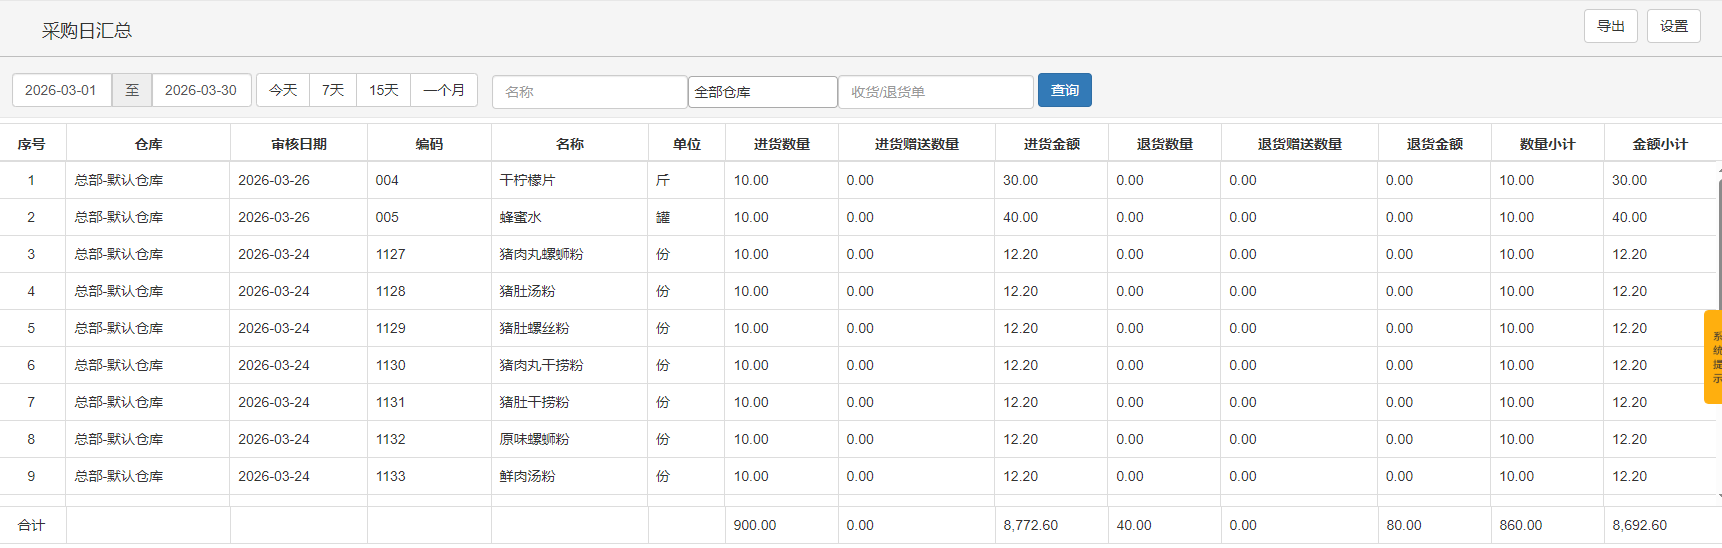This screenshot has height=548, width=1722.
Task: Click the 金额小计 column header
Action: (x=1660, y=144)
